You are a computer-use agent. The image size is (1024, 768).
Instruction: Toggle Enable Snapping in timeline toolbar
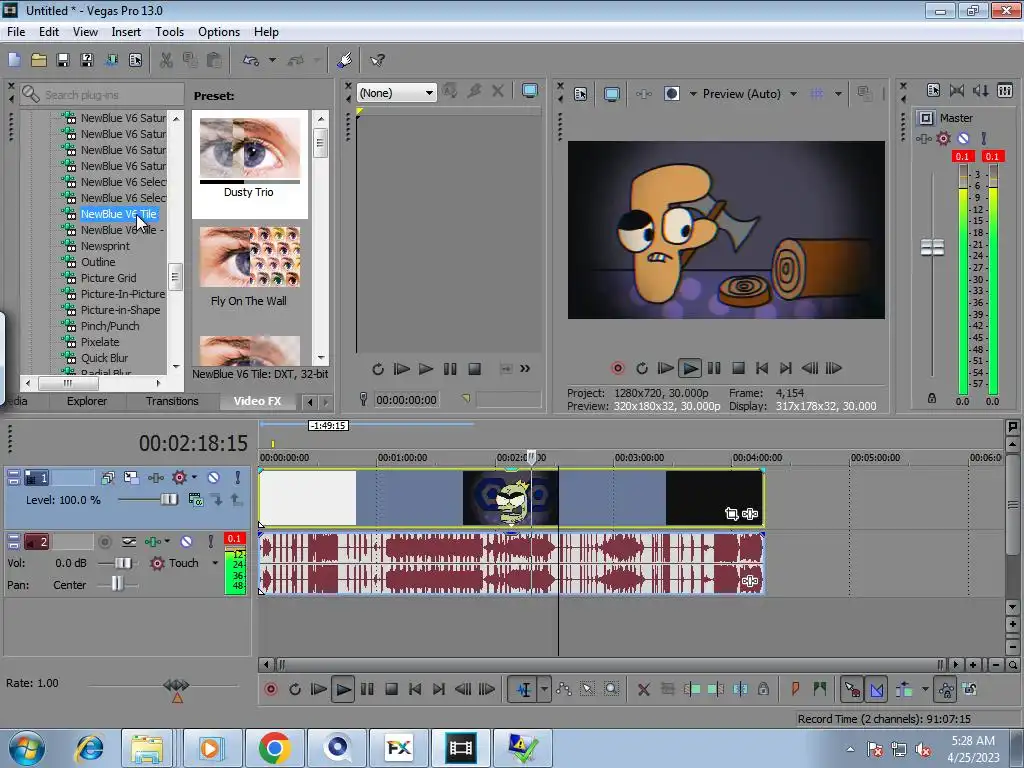coord(852,689)
